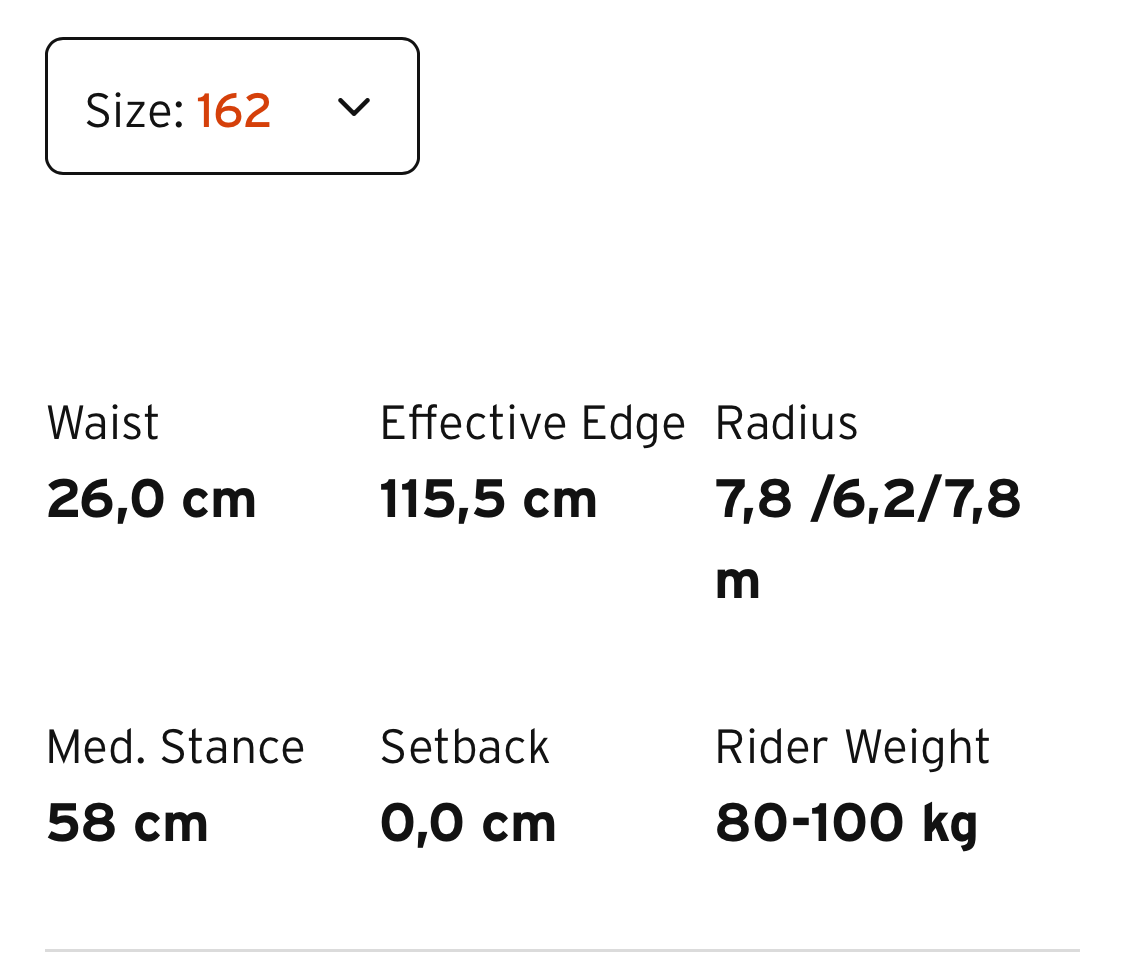The height and width of the screenshot is (976, 1125).
Task: Click the 58 cm stance value
Action: (x=127, y=823)
